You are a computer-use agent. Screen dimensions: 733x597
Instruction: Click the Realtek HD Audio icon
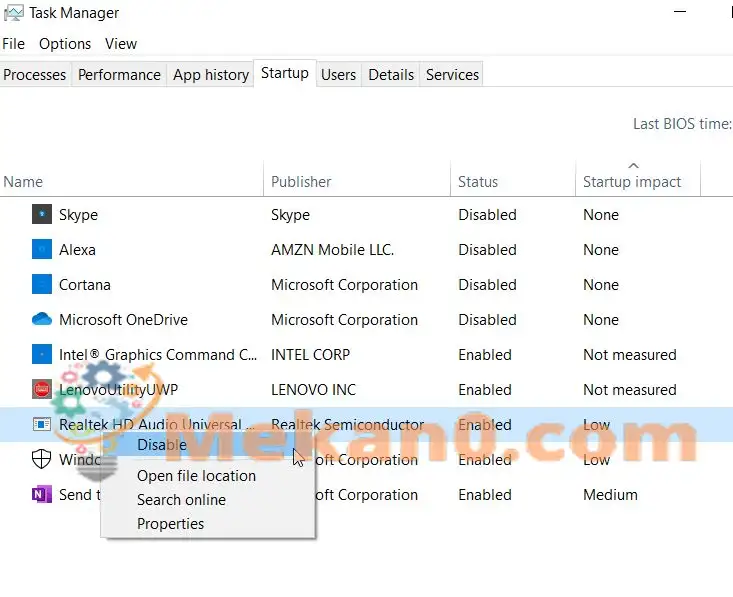pos(42,424)
